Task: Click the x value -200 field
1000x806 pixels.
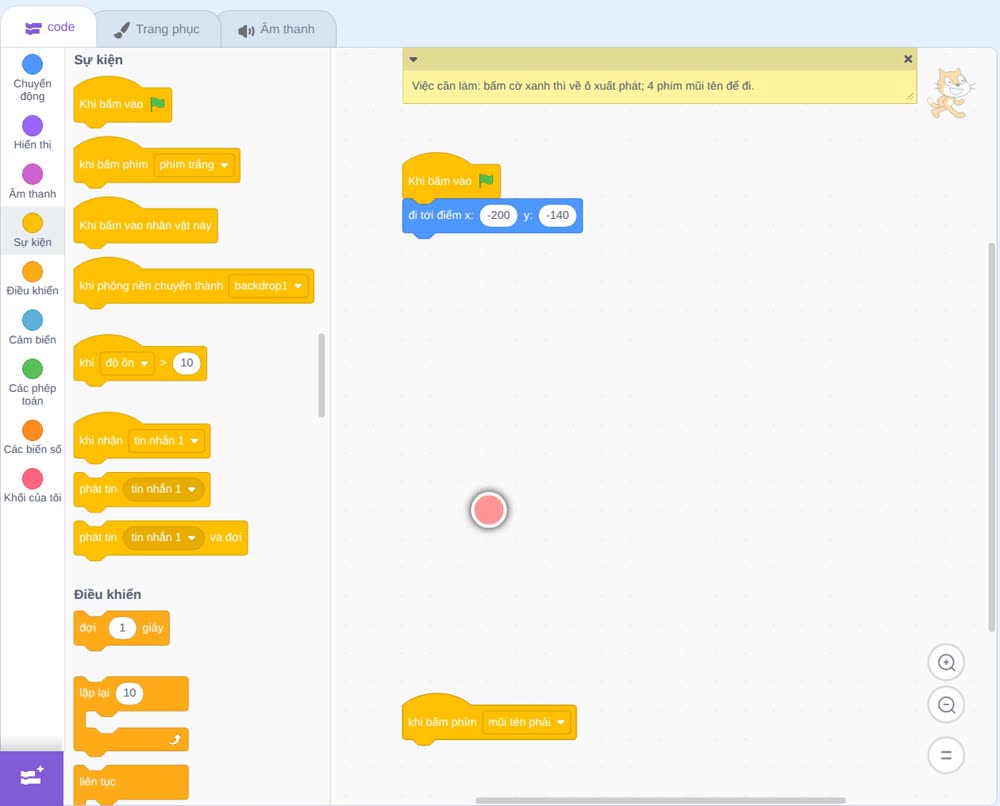Action: pos(499,216)
